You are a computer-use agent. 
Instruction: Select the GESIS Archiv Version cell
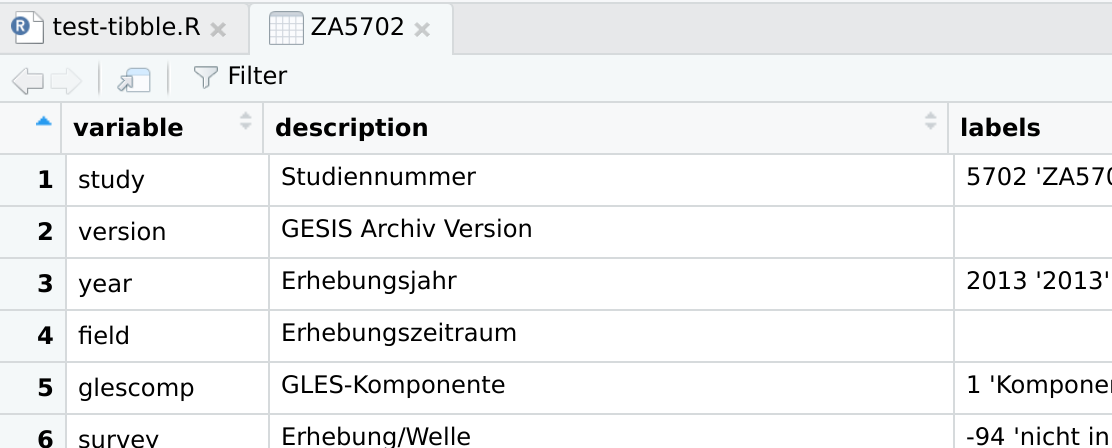pyautogui.click(x=406, y=230)
